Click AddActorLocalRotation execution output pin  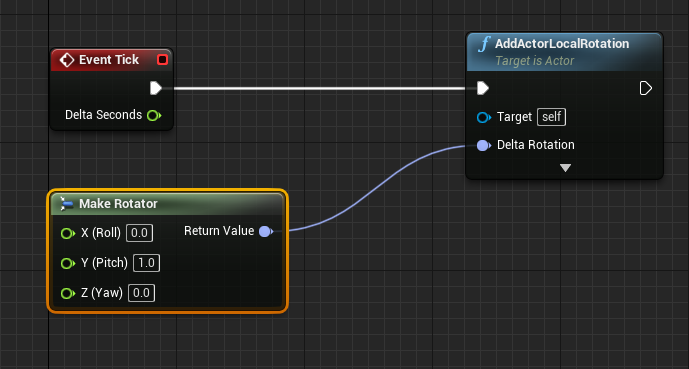[x=645, y=88]
